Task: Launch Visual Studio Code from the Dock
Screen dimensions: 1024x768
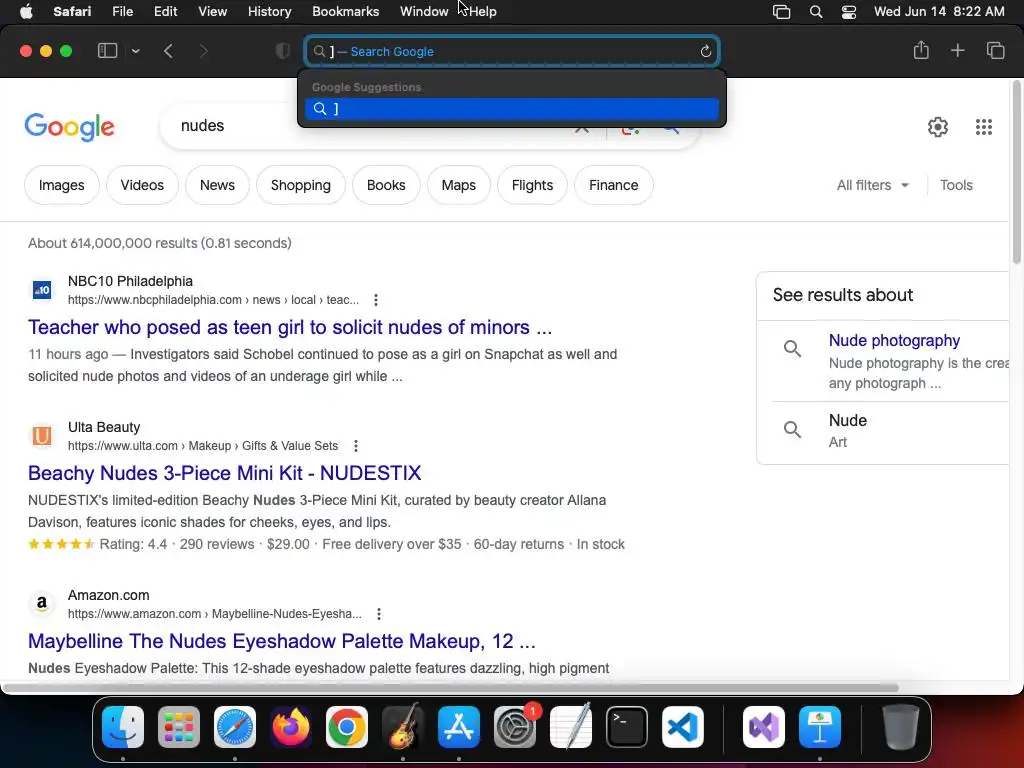Action: tap(683, 727)
